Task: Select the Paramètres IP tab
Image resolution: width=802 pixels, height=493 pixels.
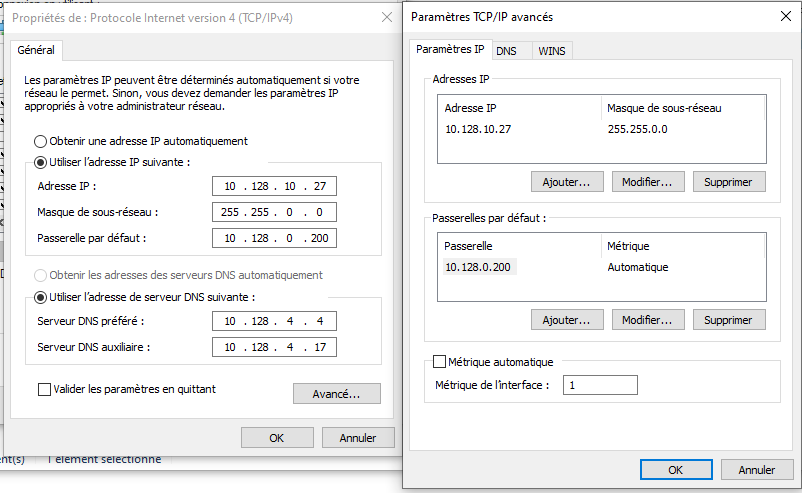Action: click(x=450, y=49)
